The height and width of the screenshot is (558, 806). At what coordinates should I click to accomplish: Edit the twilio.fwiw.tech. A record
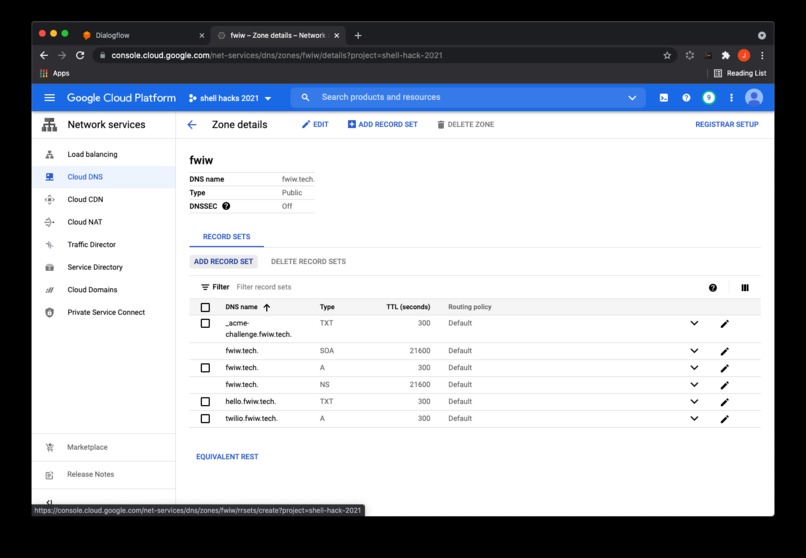click(725, 419)
